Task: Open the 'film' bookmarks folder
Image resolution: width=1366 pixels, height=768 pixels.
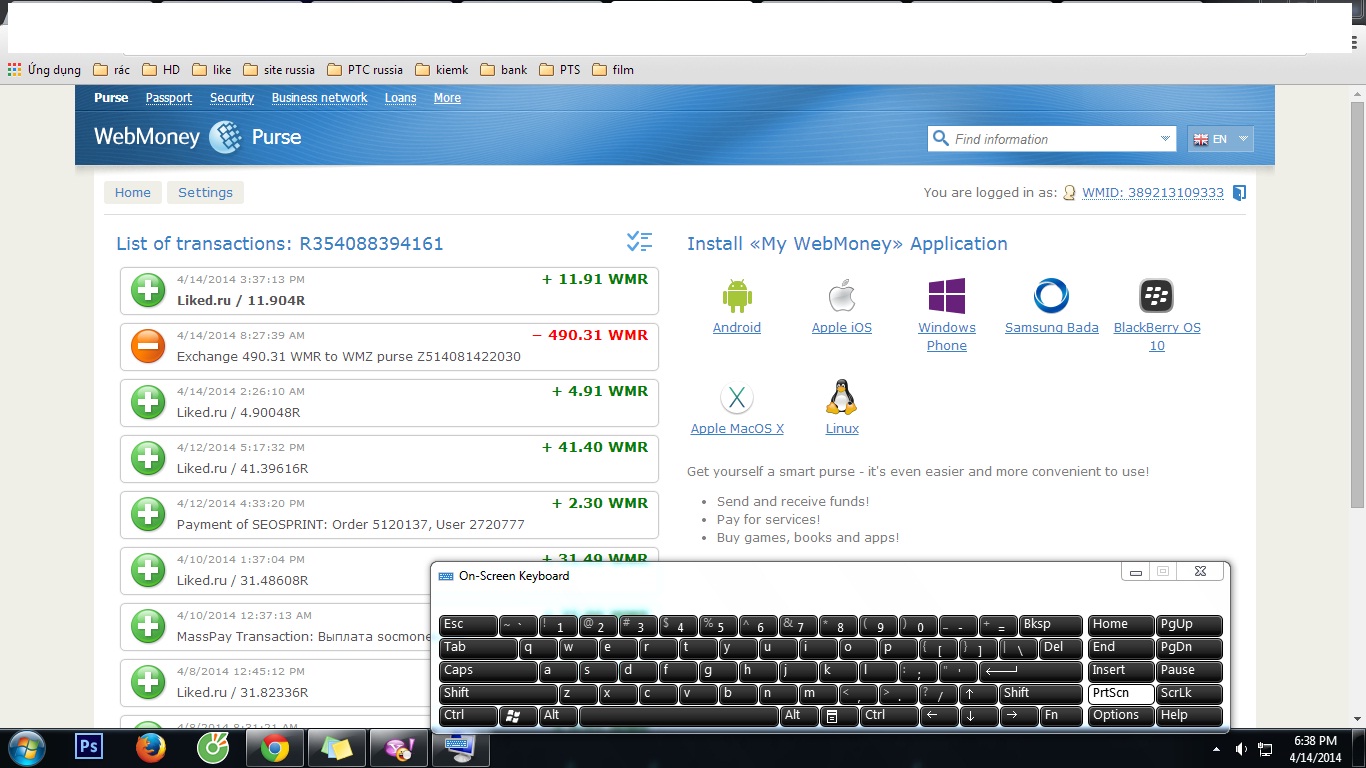Action: (x=613, y=70)
